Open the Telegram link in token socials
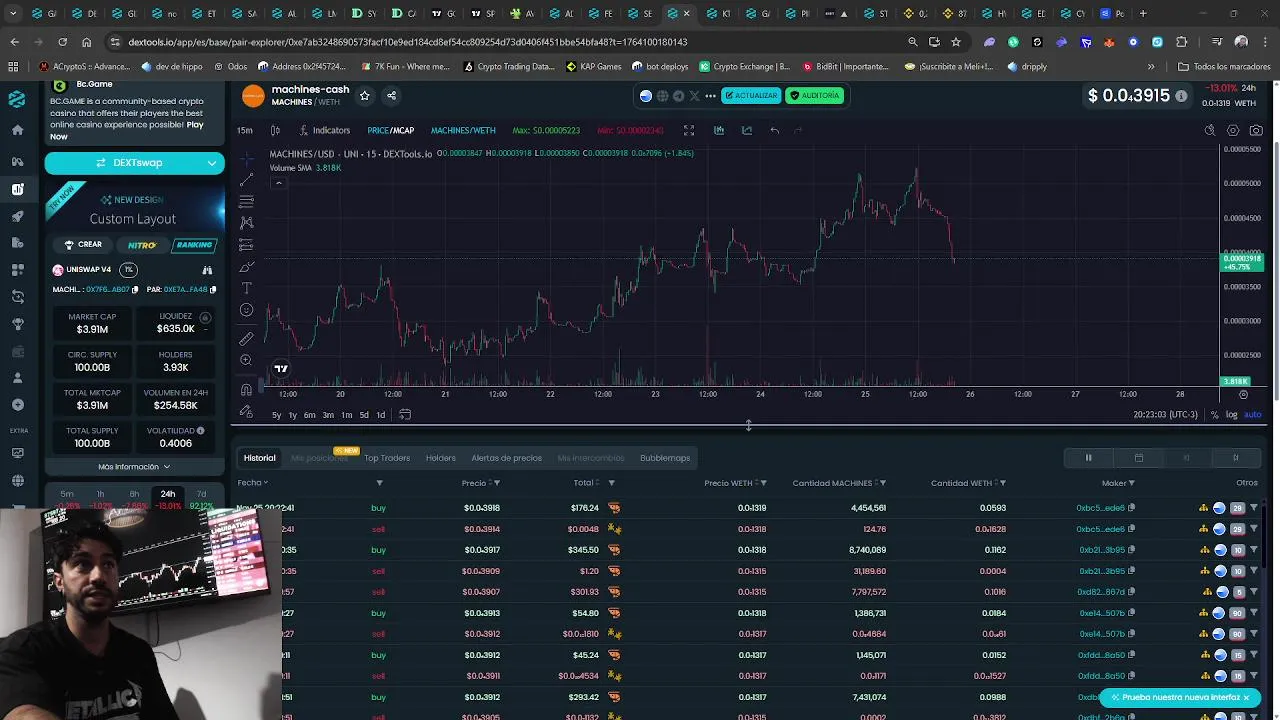This screenshot has width=1280, height=720. pyautogui.click(x=679, y=96)
